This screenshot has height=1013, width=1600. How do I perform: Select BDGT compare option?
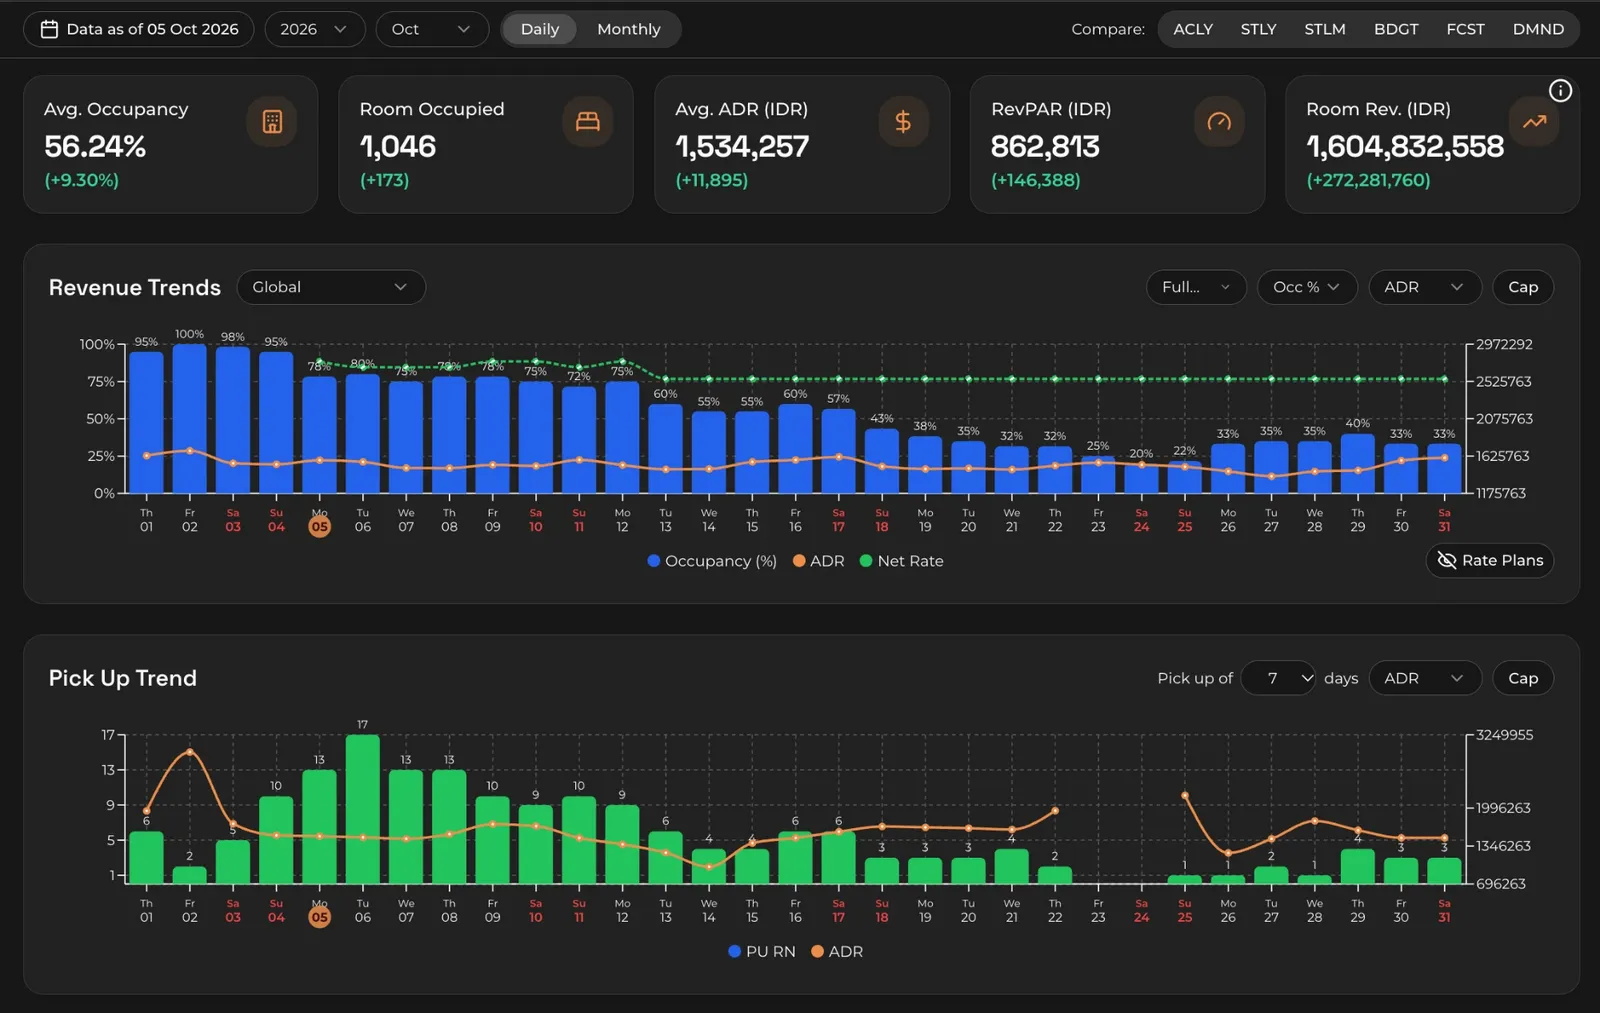click(1396, 29)
